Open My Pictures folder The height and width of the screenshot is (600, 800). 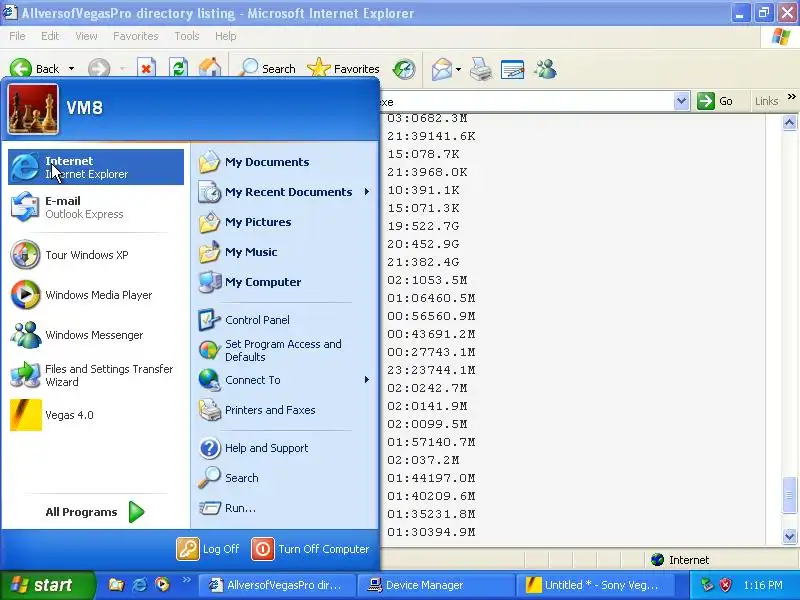click(x=284, y=222)
